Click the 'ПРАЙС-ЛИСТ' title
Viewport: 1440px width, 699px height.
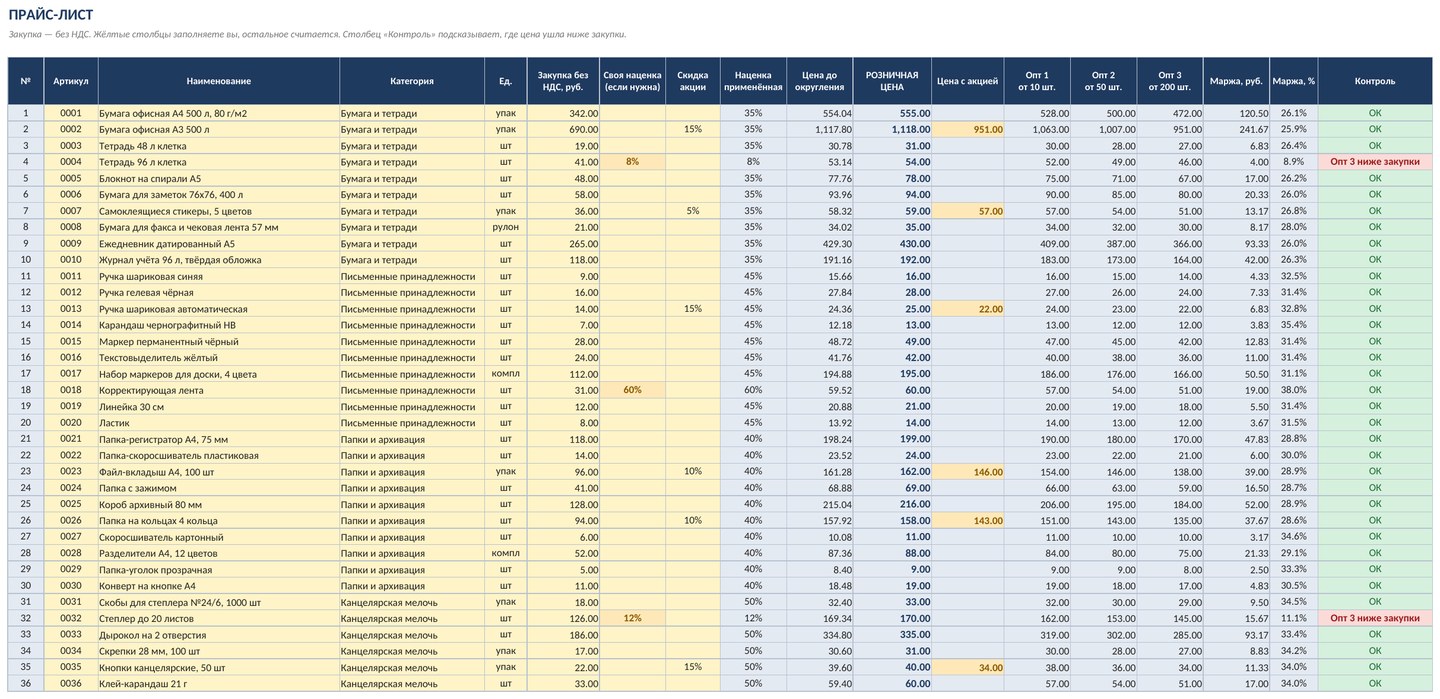coord(51,14)
